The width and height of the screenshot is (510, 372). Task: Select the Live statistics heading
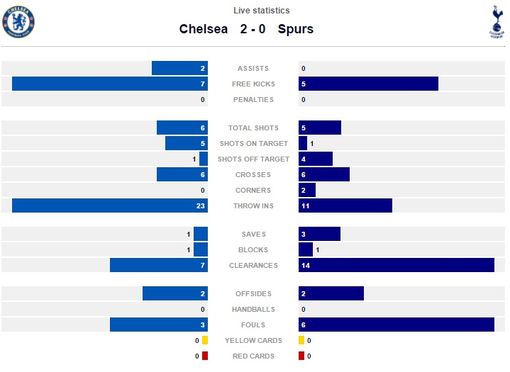point(261,11)
